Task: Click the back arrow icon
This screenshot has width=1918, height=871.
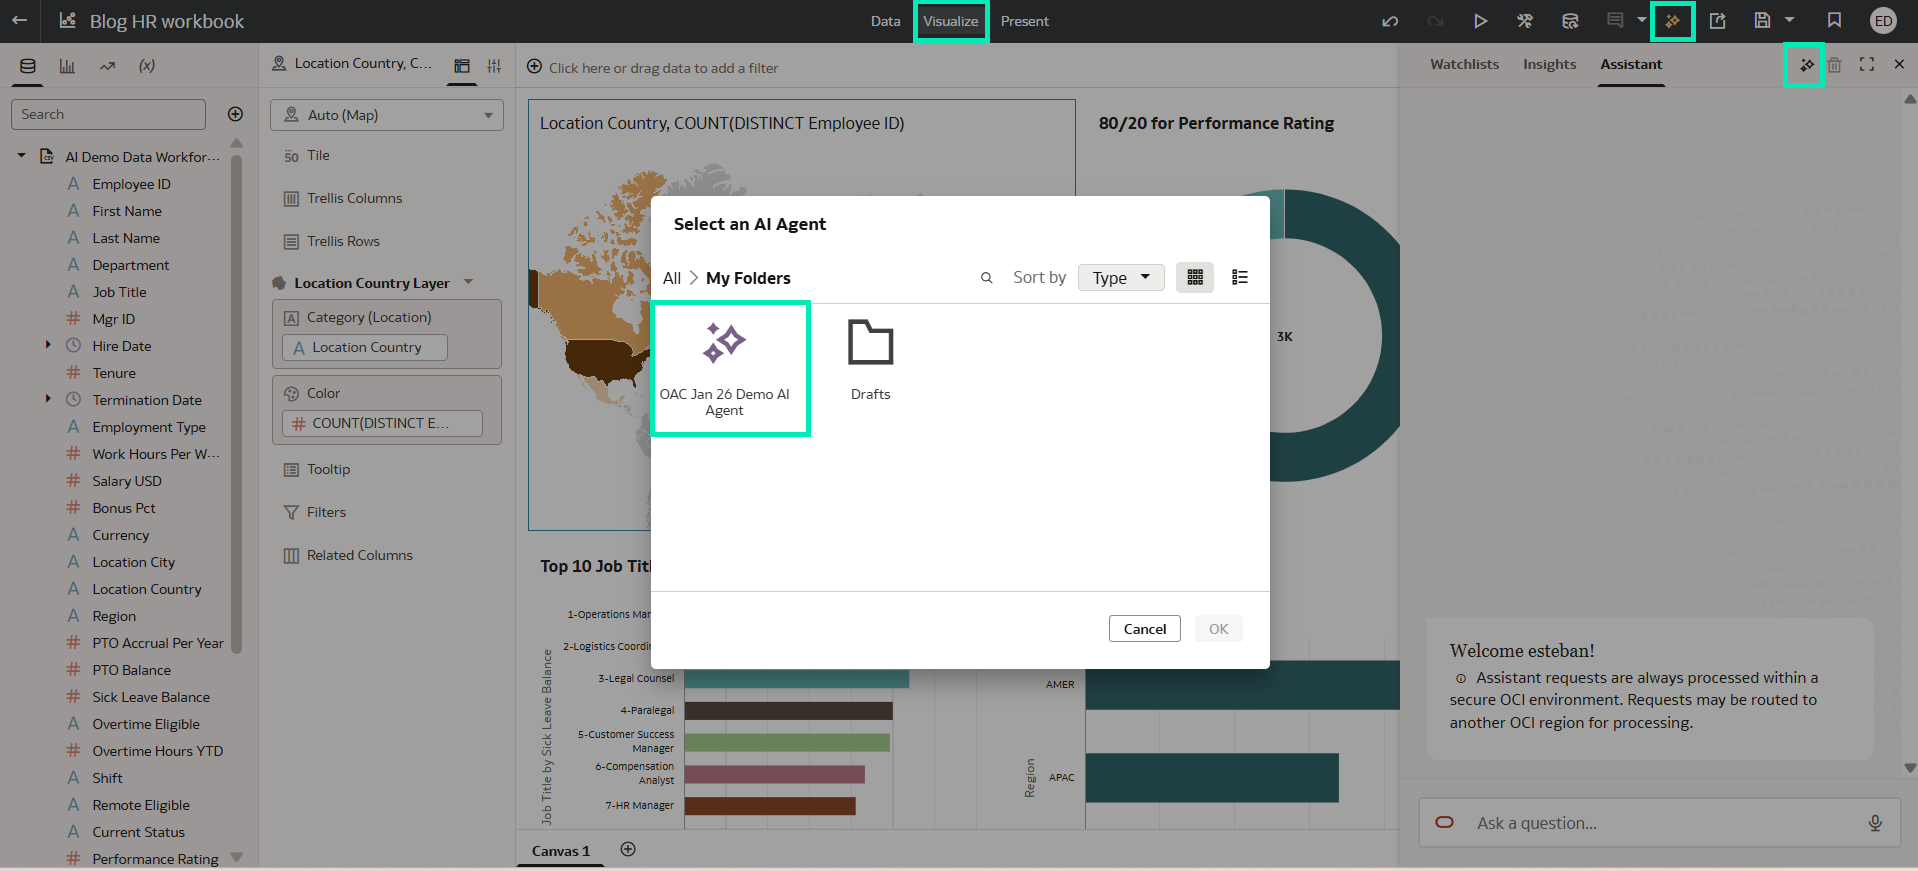Action: pyautogui.click(x=19, y=21)
